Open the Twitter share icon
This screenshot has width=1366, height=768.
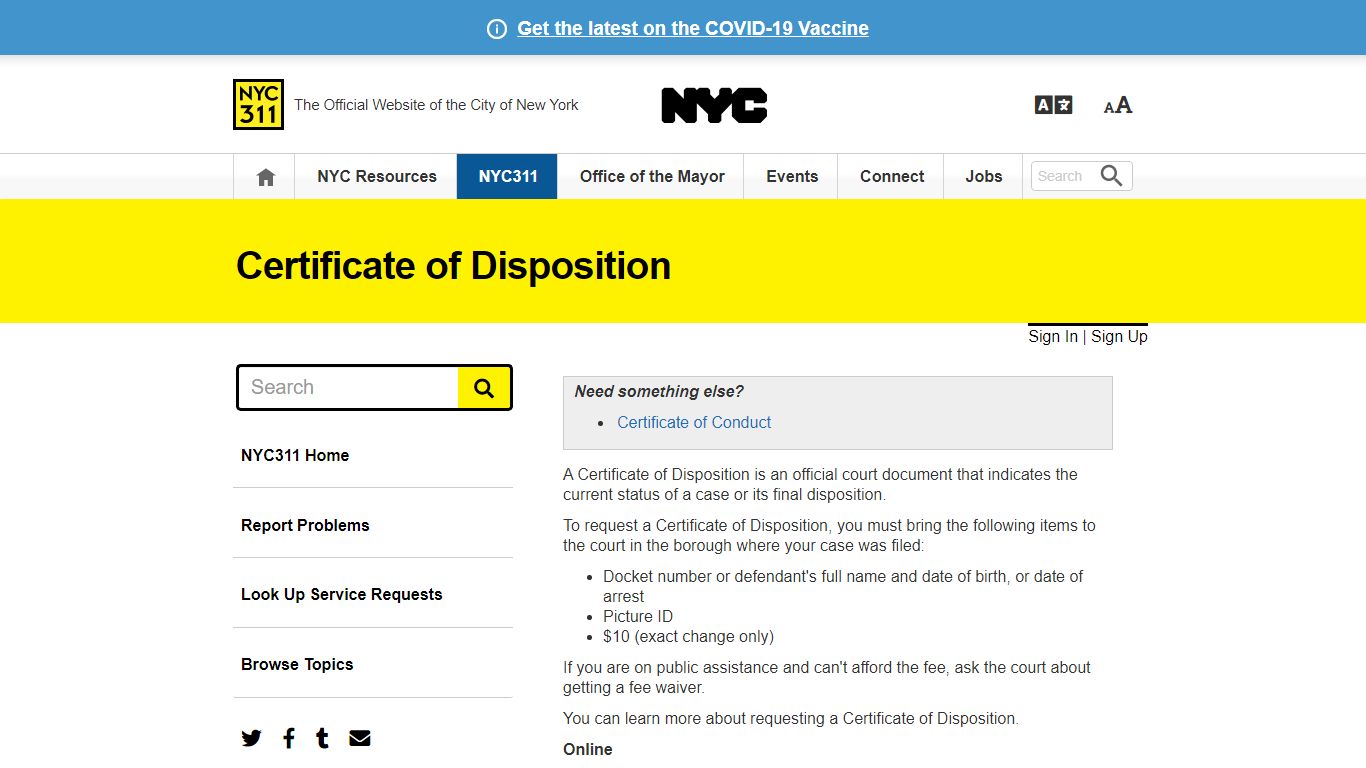pos(252,738)
